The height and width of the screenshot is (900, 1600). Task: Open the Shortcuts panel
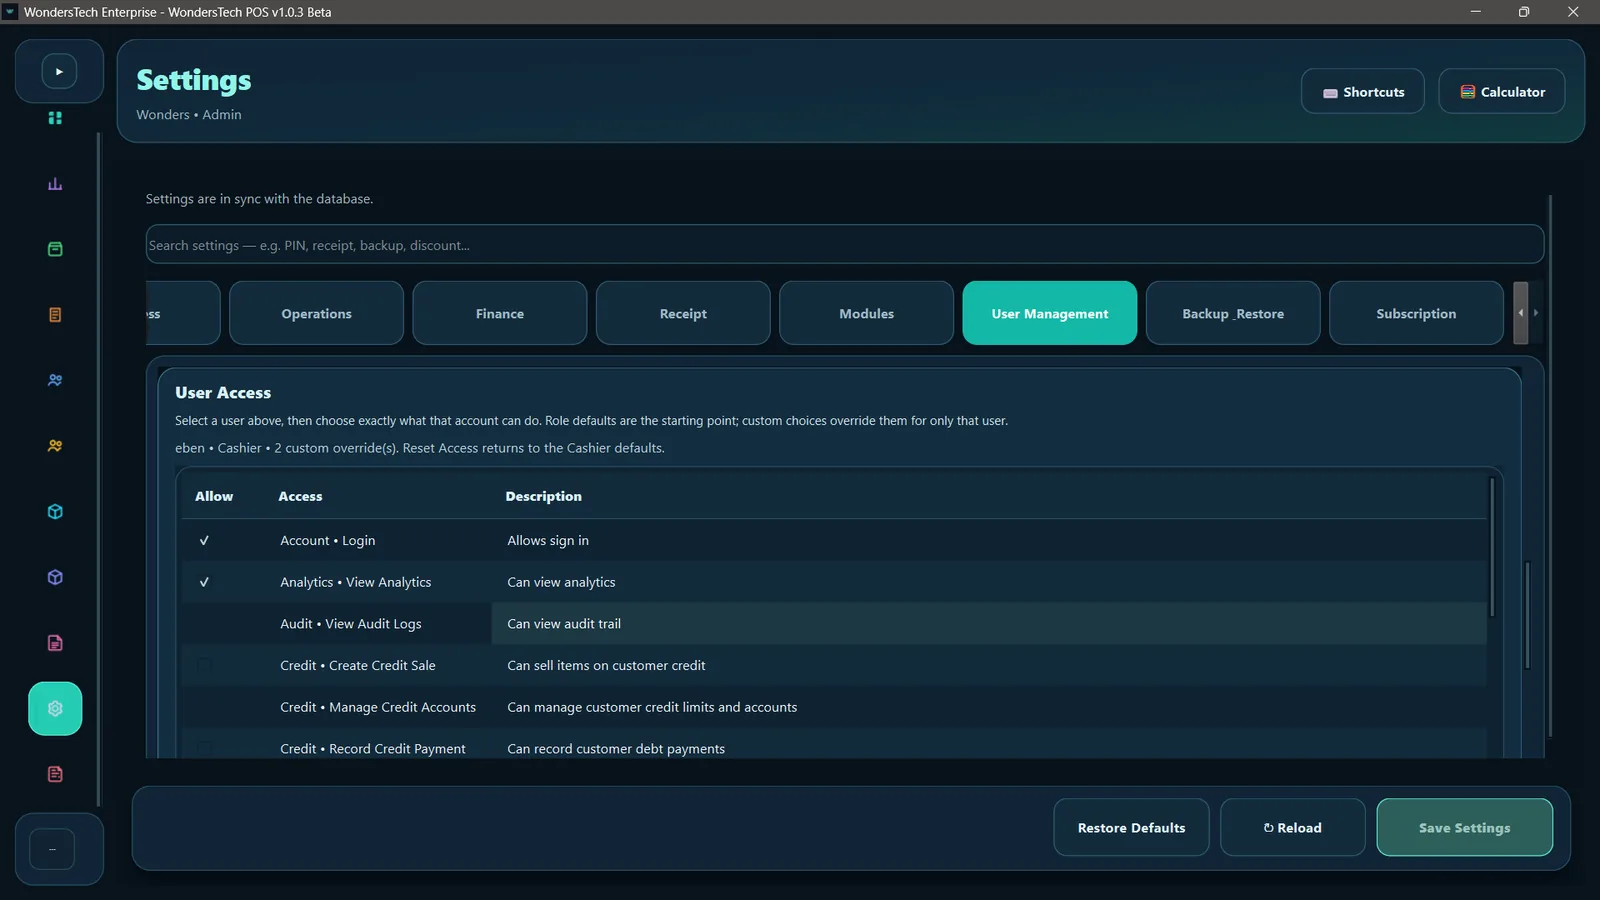(x=1363, y=92)
